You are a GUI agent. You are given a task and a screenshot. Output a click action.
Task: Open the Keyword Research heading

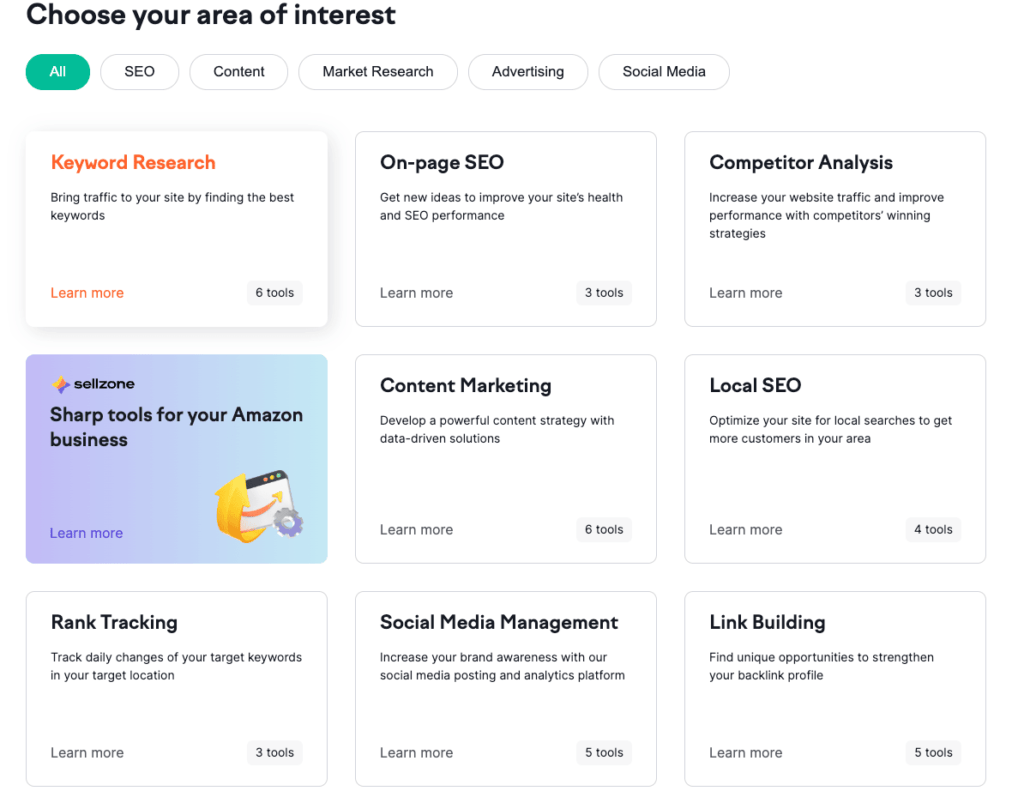coord(133,162)
